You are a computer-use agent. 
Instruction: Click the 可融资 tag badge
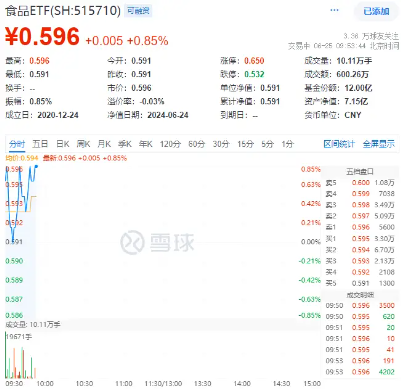point(138,11)
